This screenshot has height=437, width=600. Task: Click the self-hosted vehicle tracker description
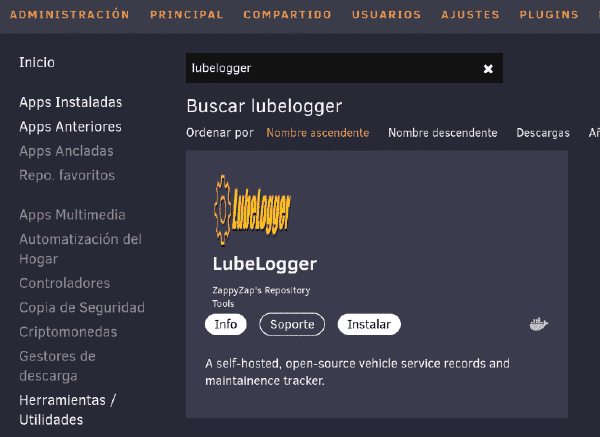coord(357,372)
